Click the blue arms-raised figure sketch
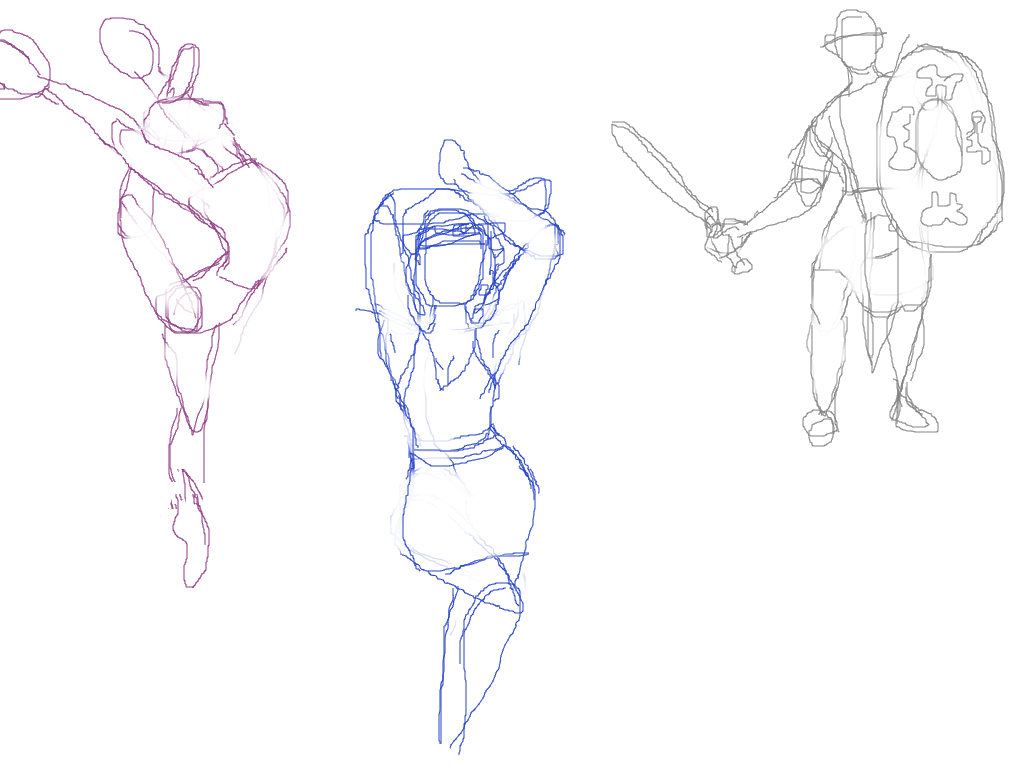 click(460, 446)
